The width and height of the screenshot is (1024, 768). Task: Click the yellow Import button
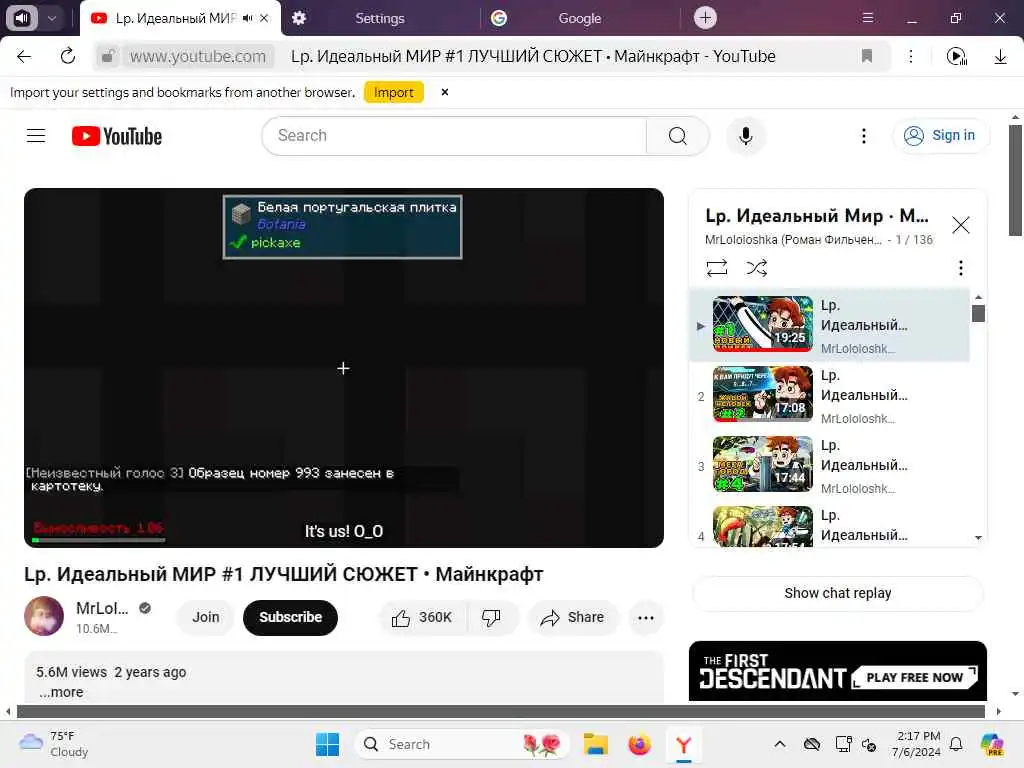(x=394, y=92)
